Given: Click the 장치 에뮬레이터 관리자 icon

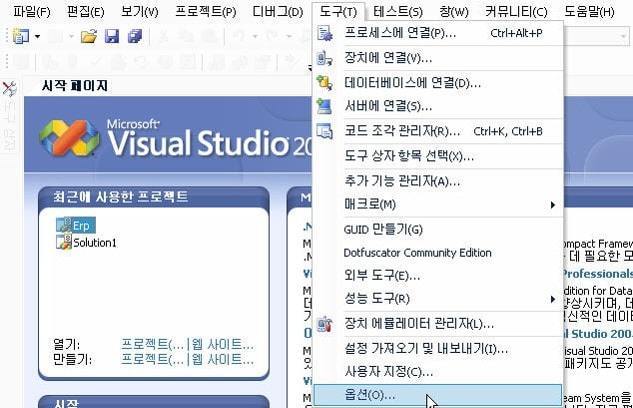Looking at the screenshot, I should click(x=325, y=324).
